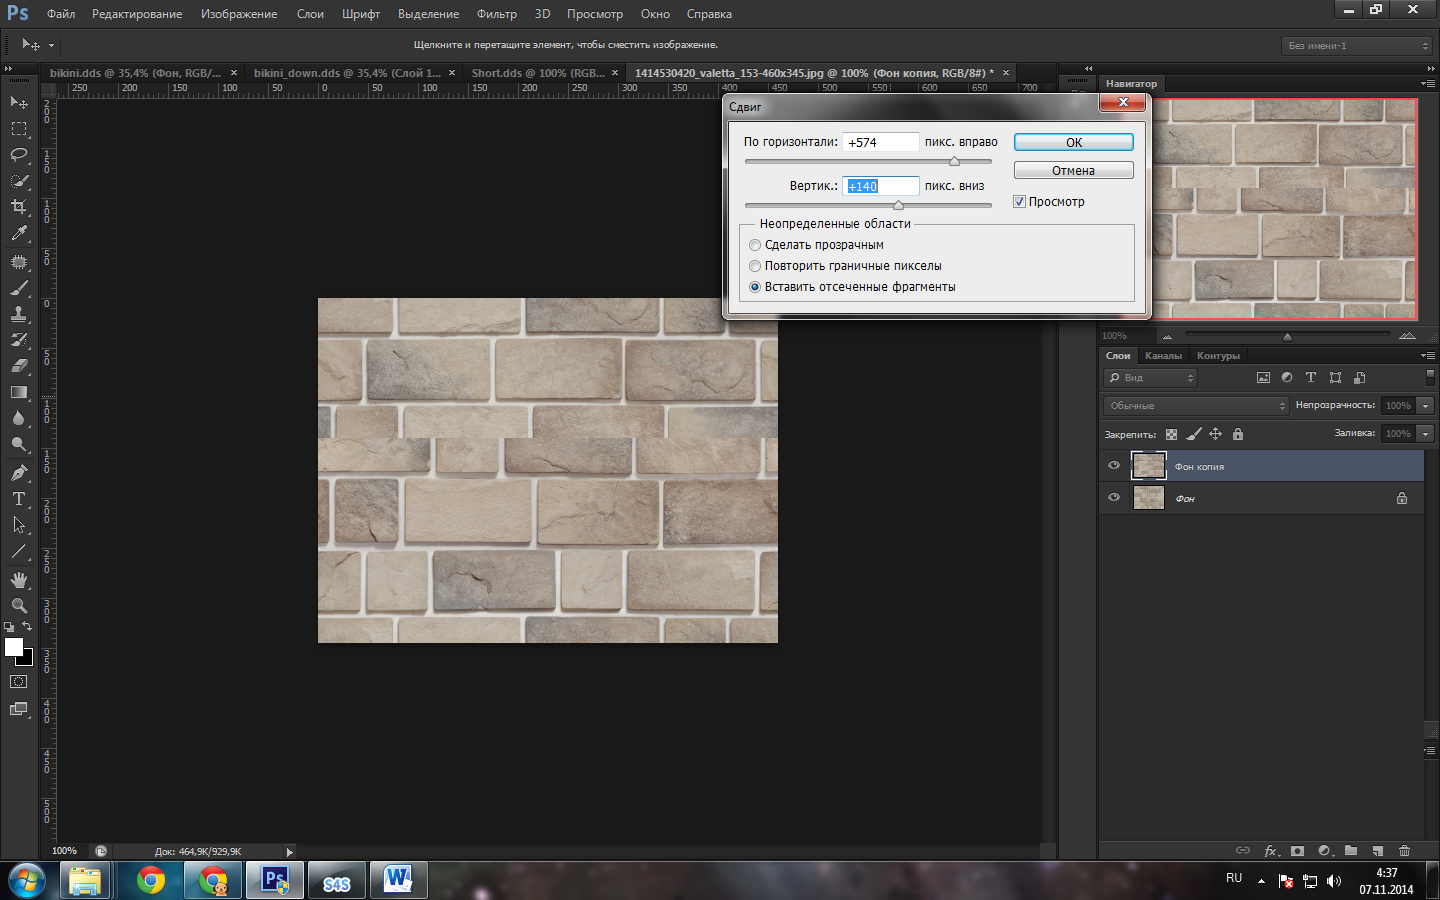
Task: Toggle the Просмотр preview checkbox
Action: (x=1019, y=202)
